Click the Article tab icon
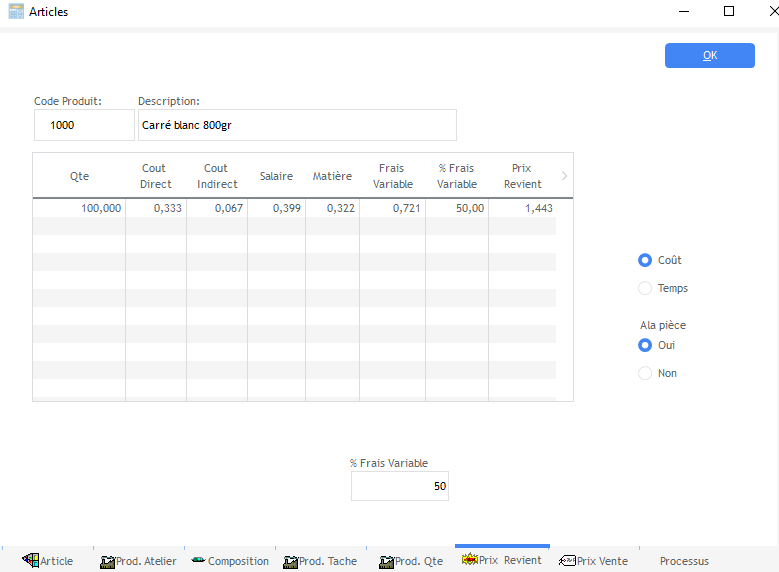This screenshot has height=572, width=779. tap(30, 561)
